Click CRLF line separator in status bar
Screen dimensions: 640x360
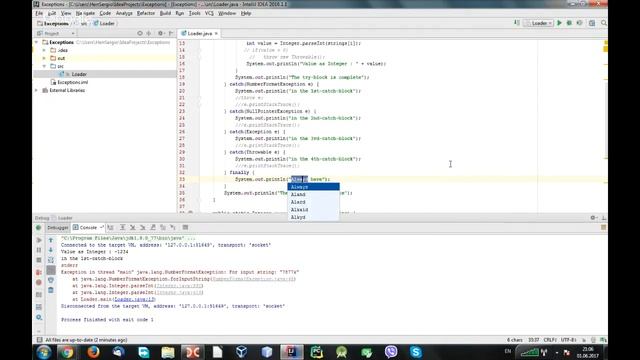tap(549, 340)
